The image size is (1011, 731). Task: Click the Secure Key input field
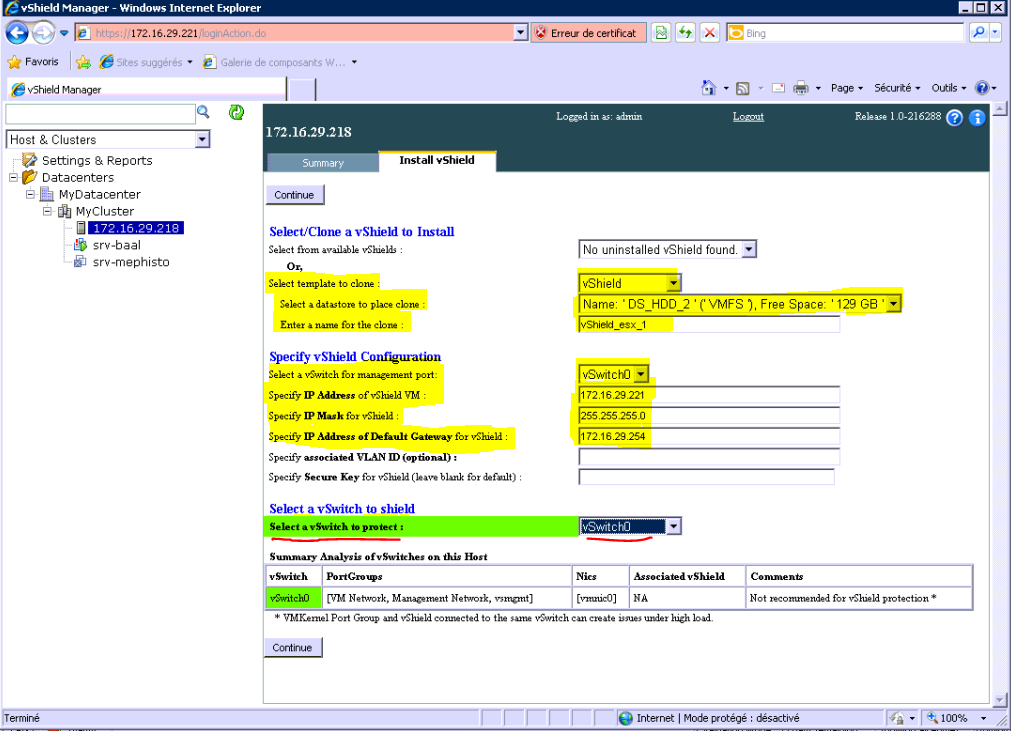tap(706, 477)
